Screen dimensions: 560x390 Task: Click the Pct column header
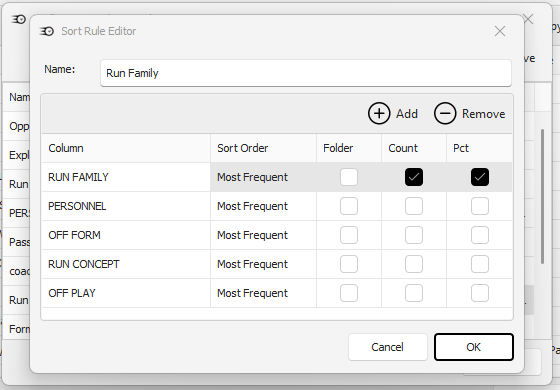click(479, 148)
